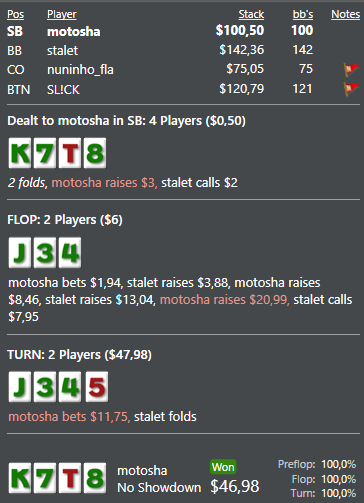Click the bb's column header
This screenshot has width=364, height=503.
pyautogui.click(x=303, y=14)
